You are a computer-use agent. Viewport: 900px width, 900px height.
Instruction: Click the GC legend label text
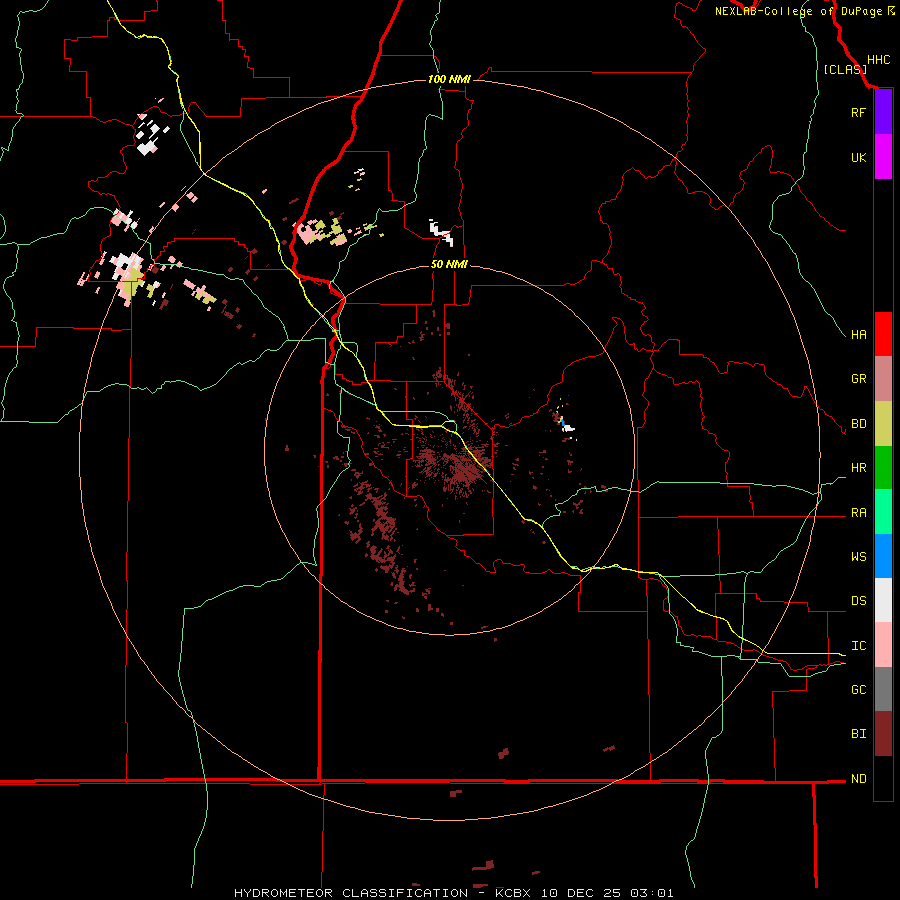(x=858, y=689)
